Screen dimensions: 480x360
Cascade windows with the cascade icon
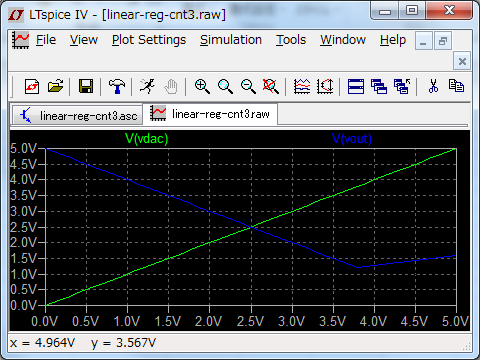pos(379,87)
